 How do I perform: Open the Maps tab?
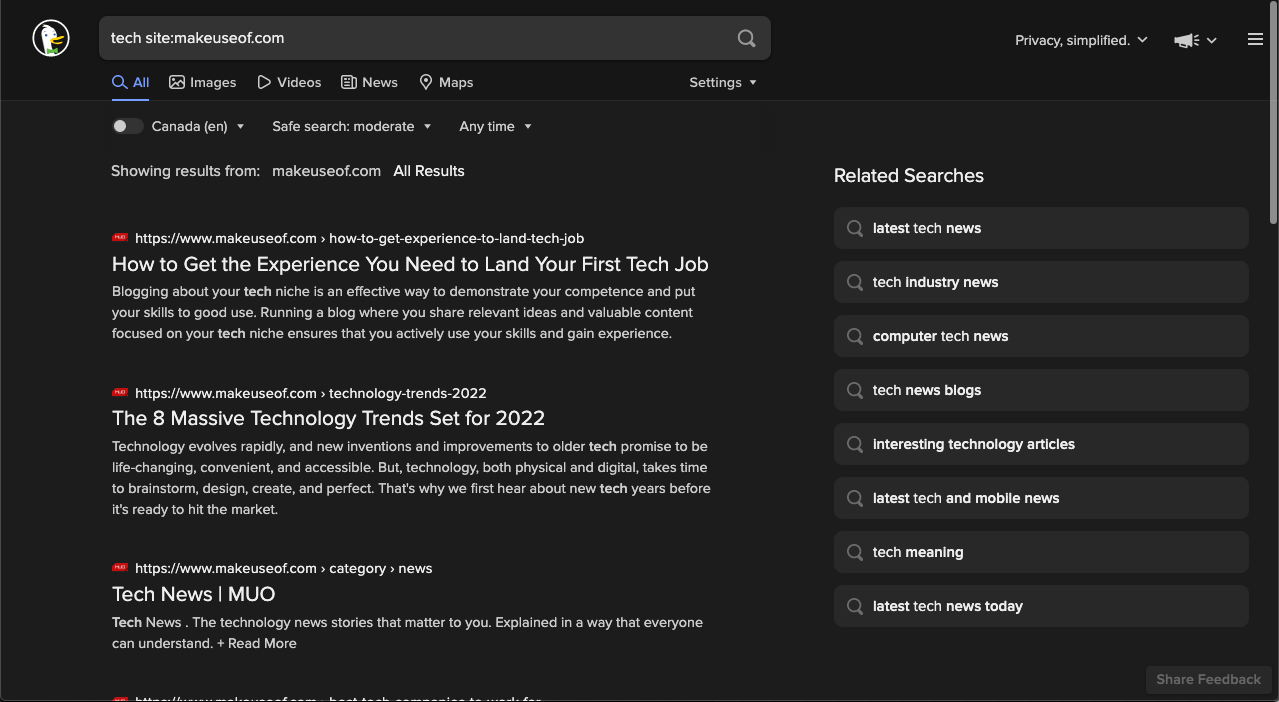click(446, 82)
